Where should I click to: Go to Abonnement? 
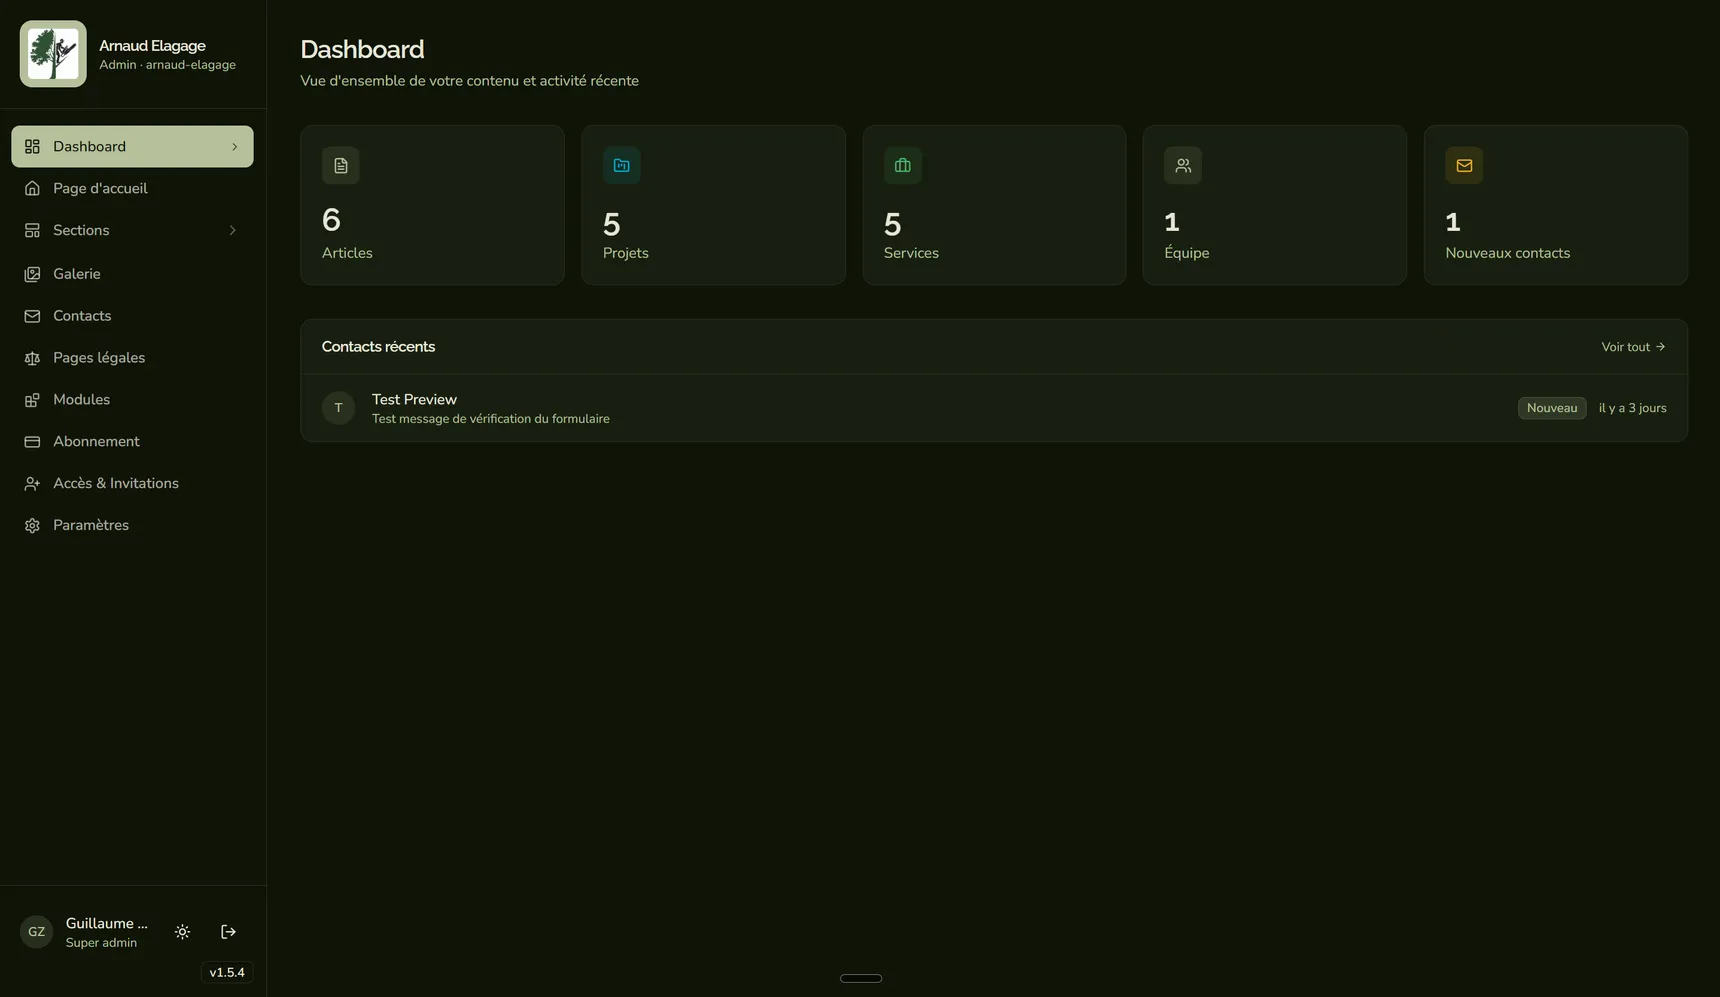(132, 442)
